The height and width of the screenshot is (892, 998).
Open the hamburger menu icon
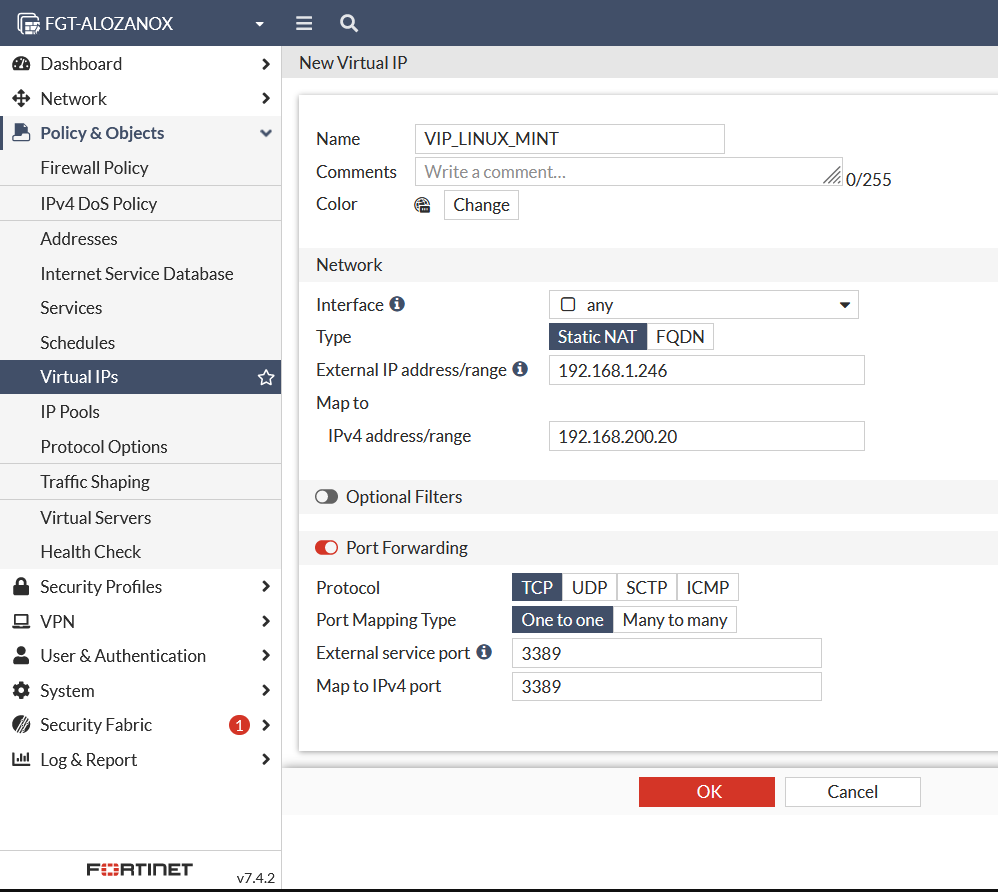[x=303, y=22]
